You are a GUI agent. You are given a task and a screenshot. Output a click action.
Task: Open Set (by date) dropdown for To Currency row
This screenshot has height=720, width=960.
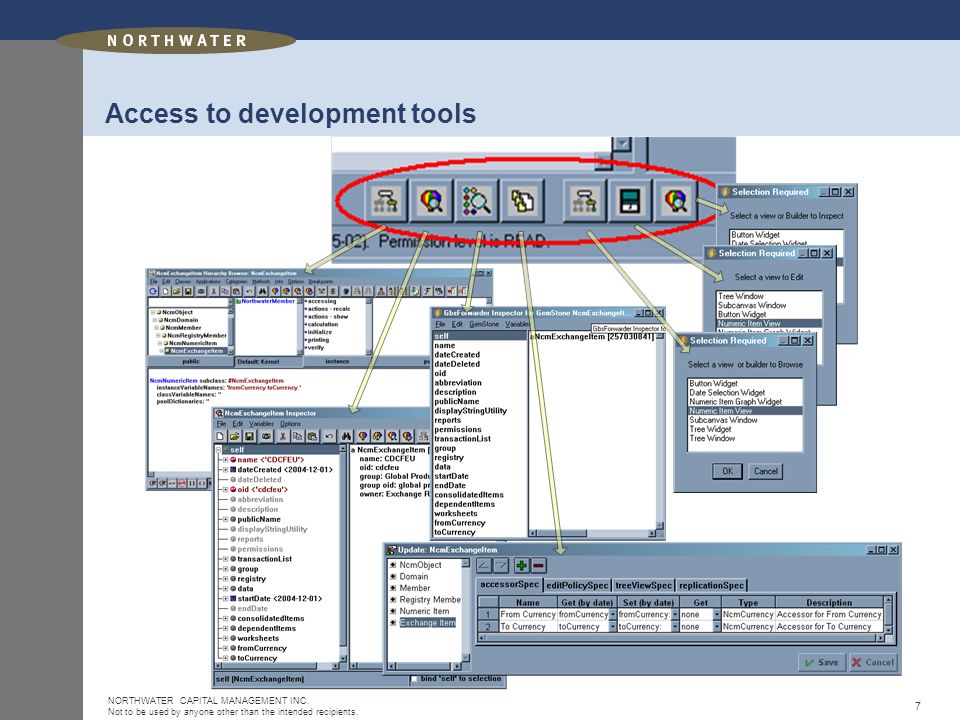(x=675, y=627)
